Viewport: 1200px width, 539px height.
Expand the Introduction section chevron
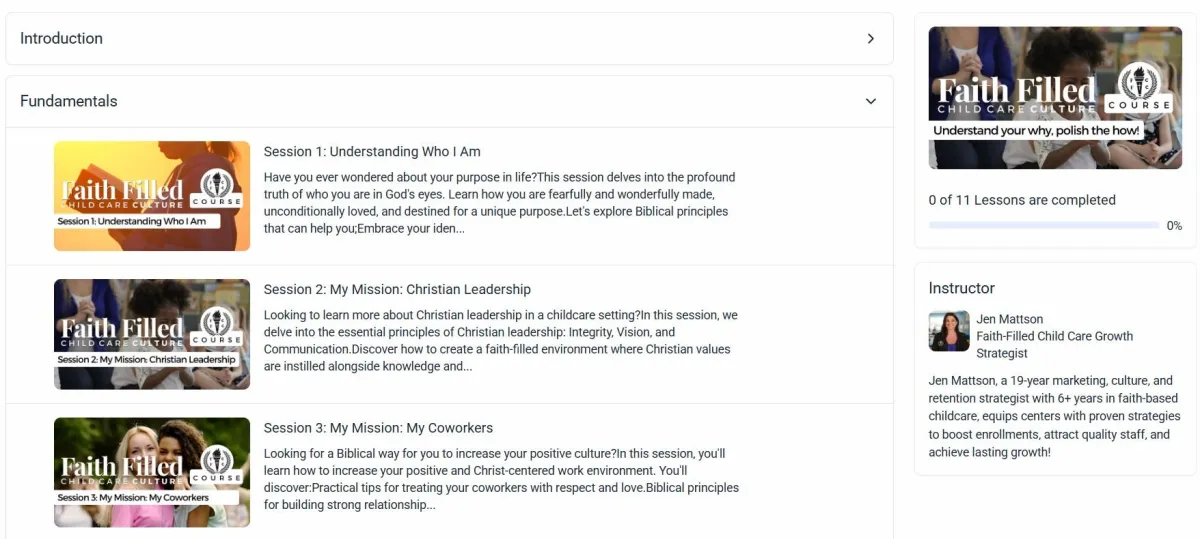click(870, 39)
